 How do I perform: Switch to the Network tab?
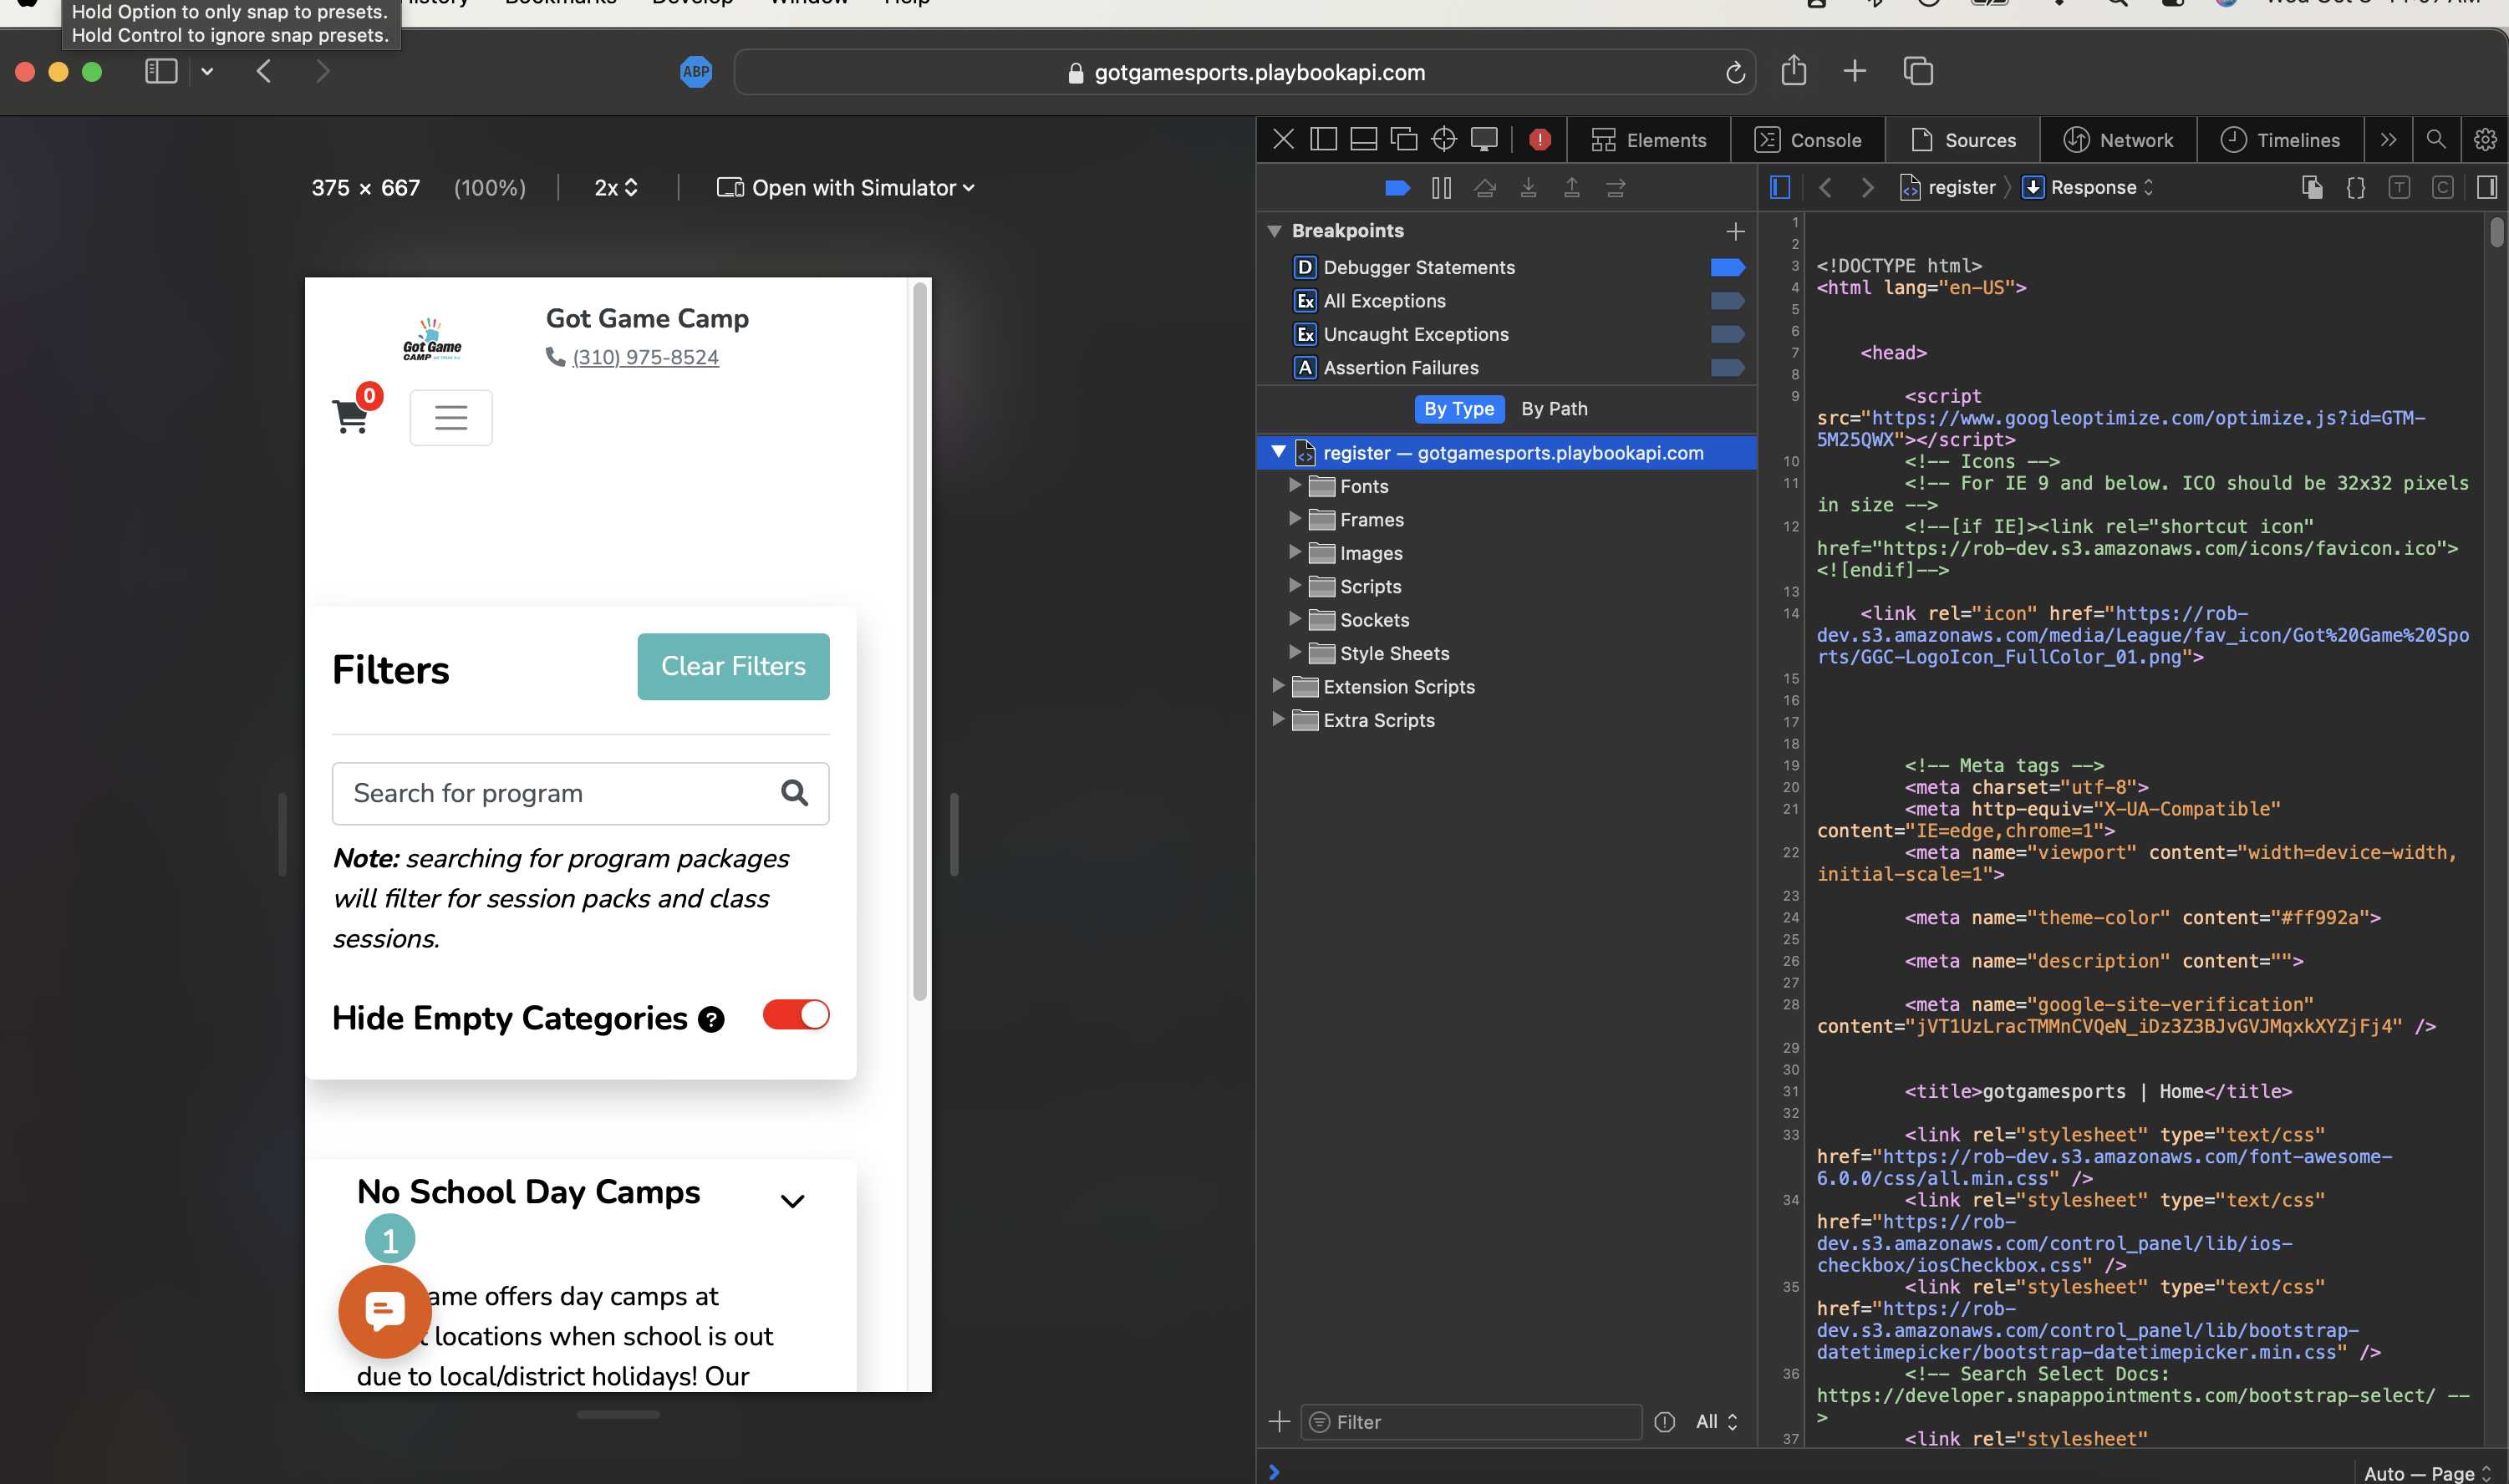tap(2118, 140)
